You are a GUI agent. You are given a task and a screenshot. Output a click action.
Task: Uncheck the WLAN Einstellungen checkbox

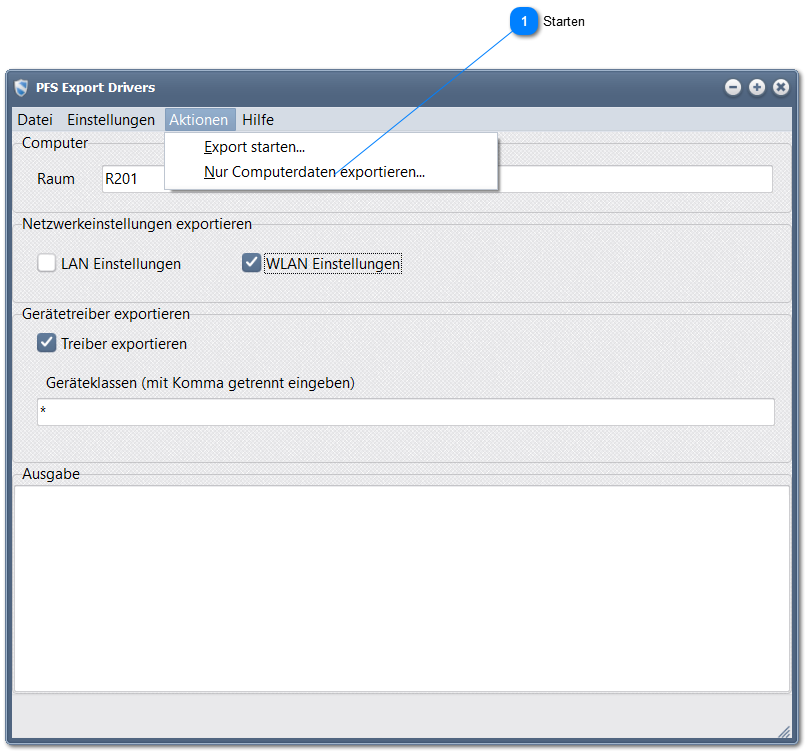point(252,264)
